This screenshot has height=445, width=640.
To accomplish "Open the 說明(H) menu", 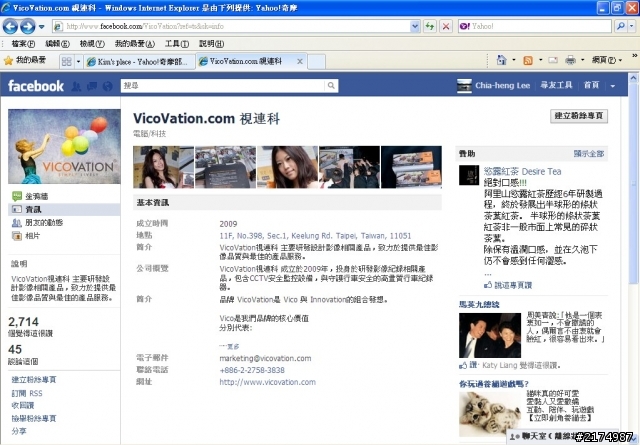I will tap(211, 44).
